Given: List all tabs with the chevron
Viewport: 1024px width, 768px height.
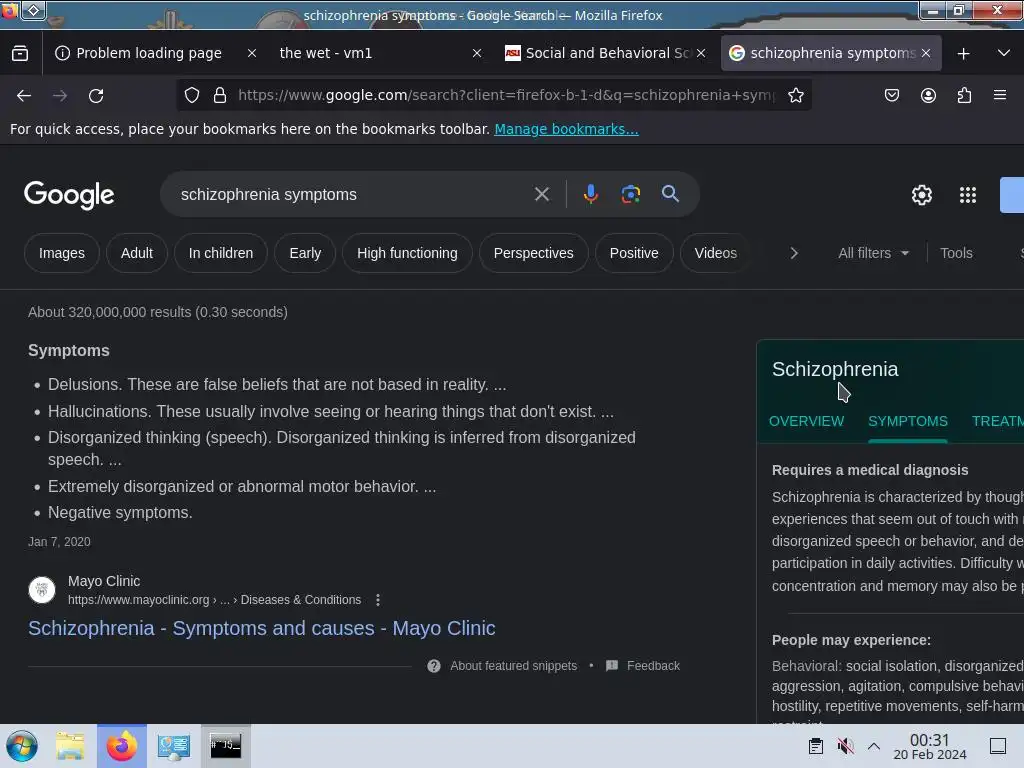Looking at the screenshot, I should pos(1004,53).
